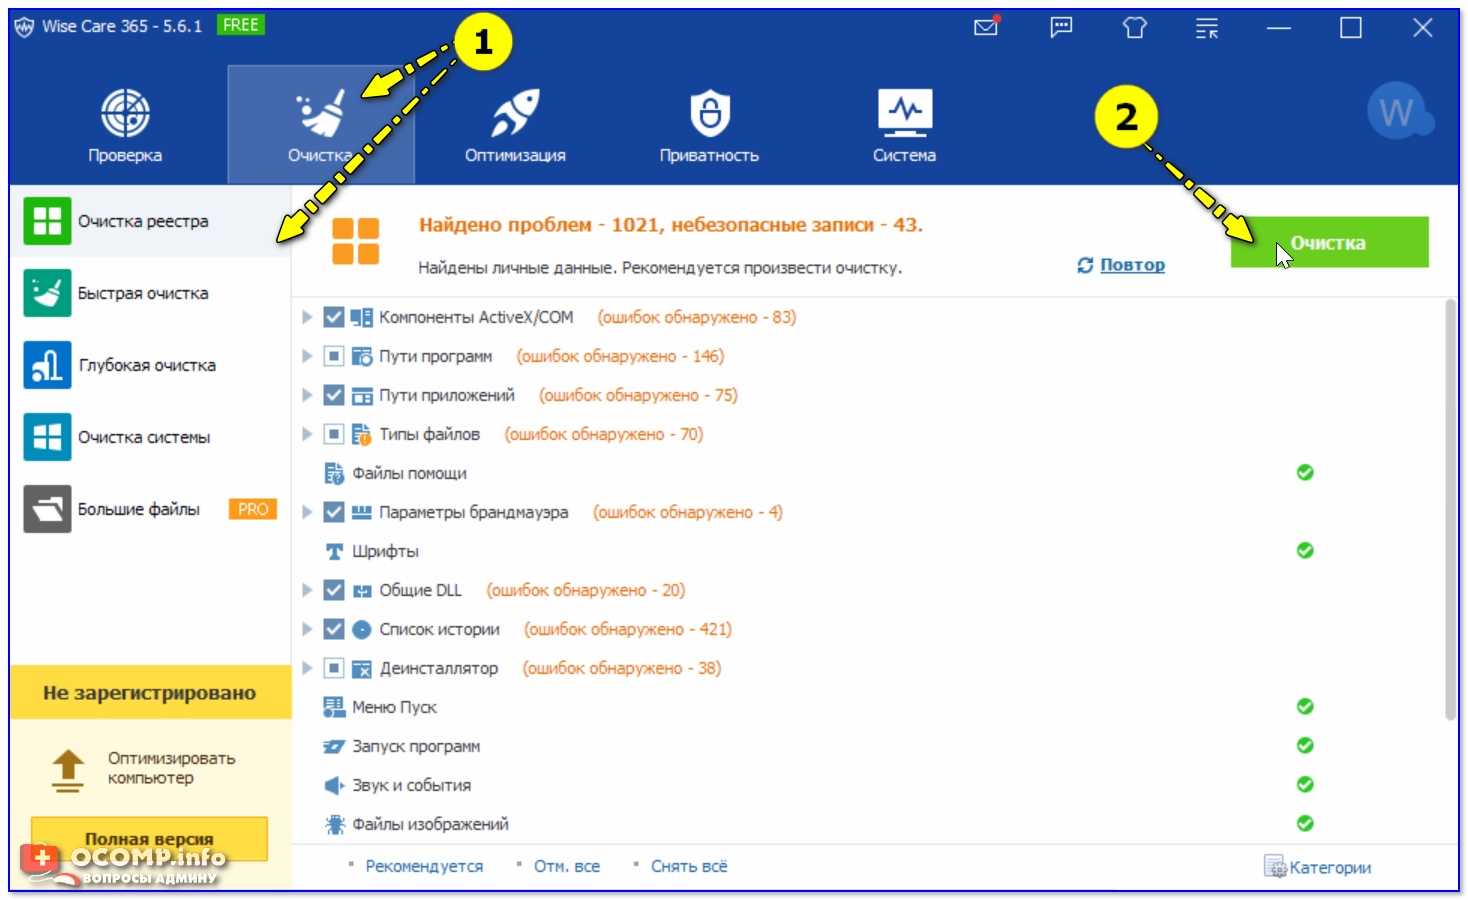Click the Шрифты font icon
1468x900 pixels.
[334, 551]
